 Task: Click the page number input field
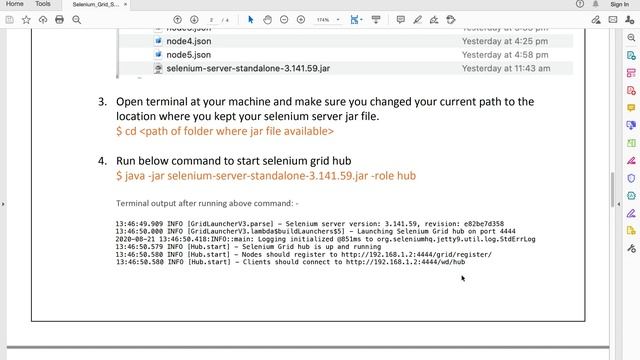pyautogui.click(x=211, y=20)
